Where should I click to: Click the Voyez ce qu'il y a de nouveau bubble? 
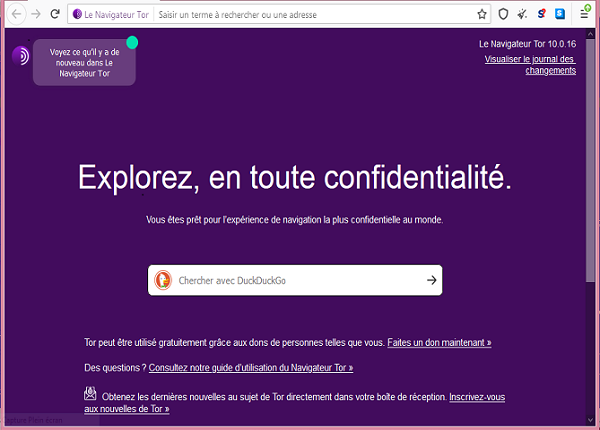click(84, 62)
